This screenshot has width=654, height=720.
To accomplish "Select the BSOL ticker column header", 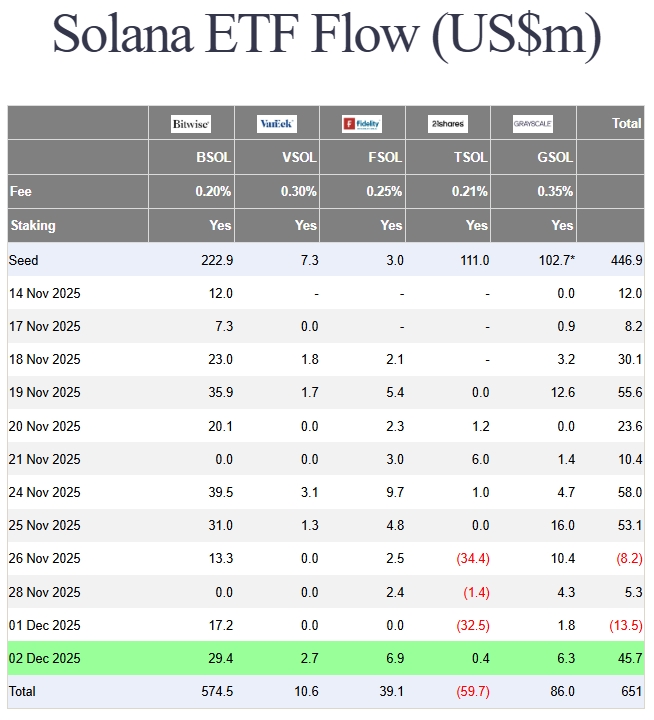I will (214, 158).
